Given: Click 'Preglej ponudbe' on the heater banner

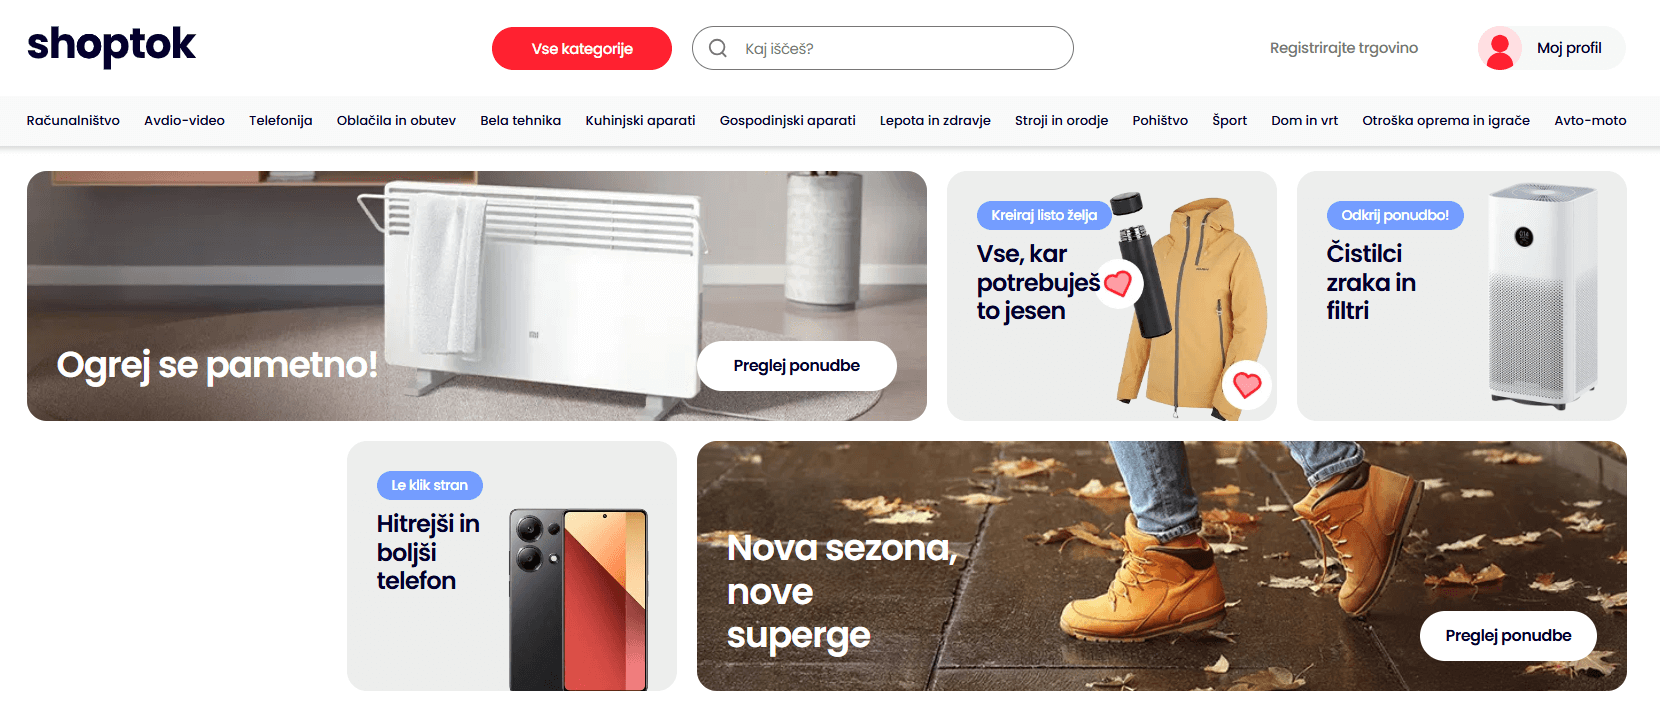Looking at the screenshot, I should [797, 366].
